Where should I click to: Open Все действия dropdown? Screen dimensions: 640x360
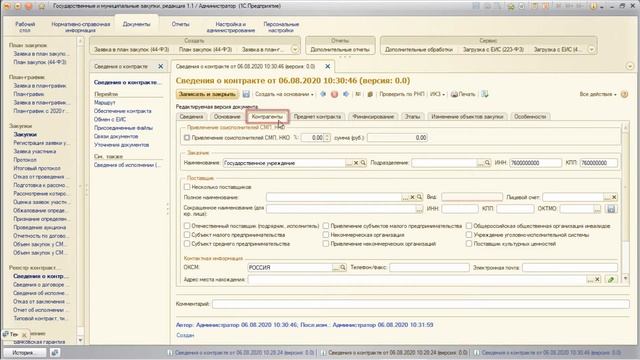click(598, 94)
